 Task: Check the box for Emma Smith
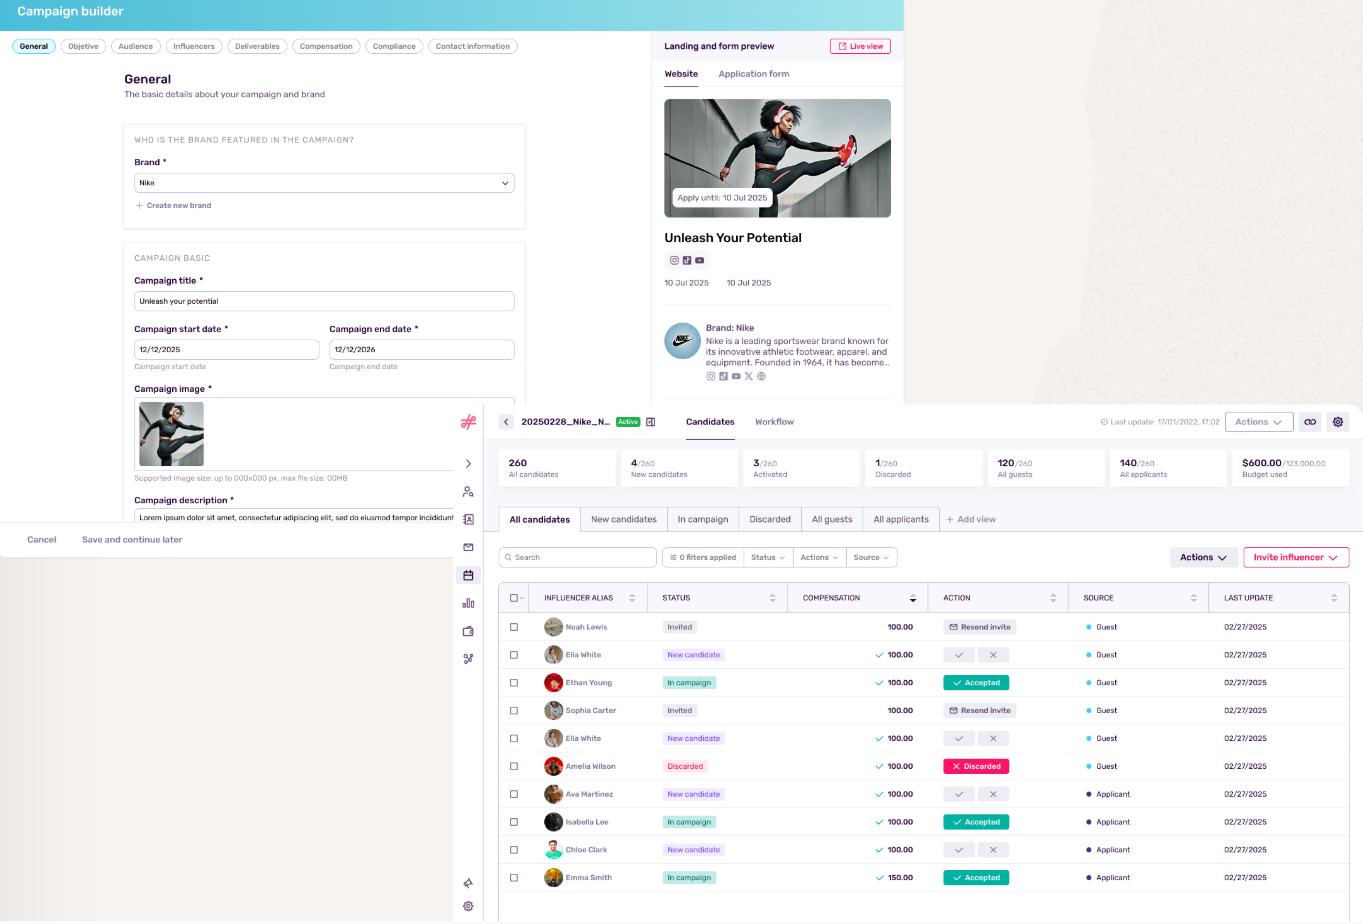[x=514, y=878]
